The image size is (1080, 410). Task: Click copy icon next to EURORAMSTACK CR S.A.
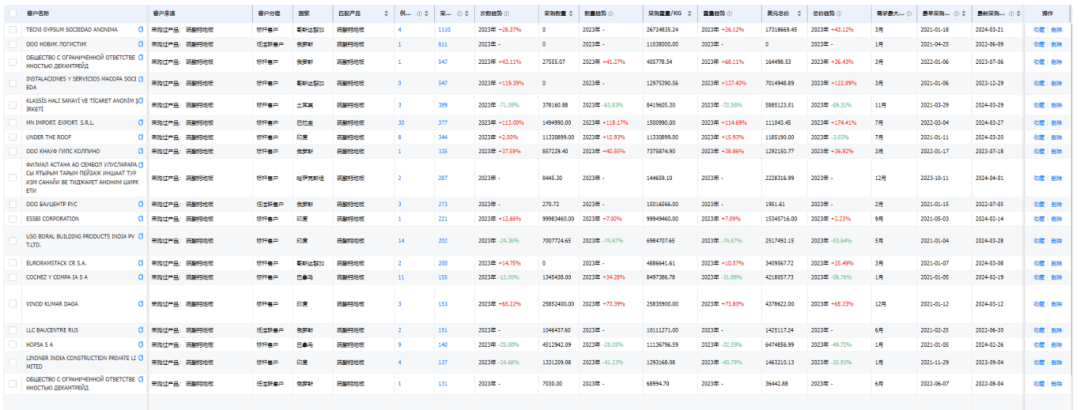(141, 263)
